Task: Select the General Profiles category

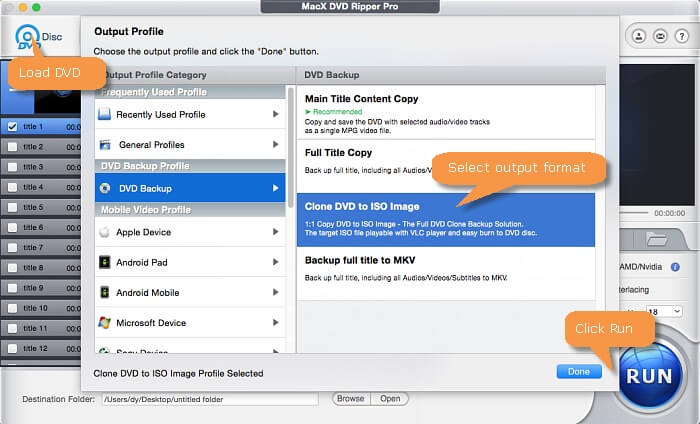Action: pos(190,145)
